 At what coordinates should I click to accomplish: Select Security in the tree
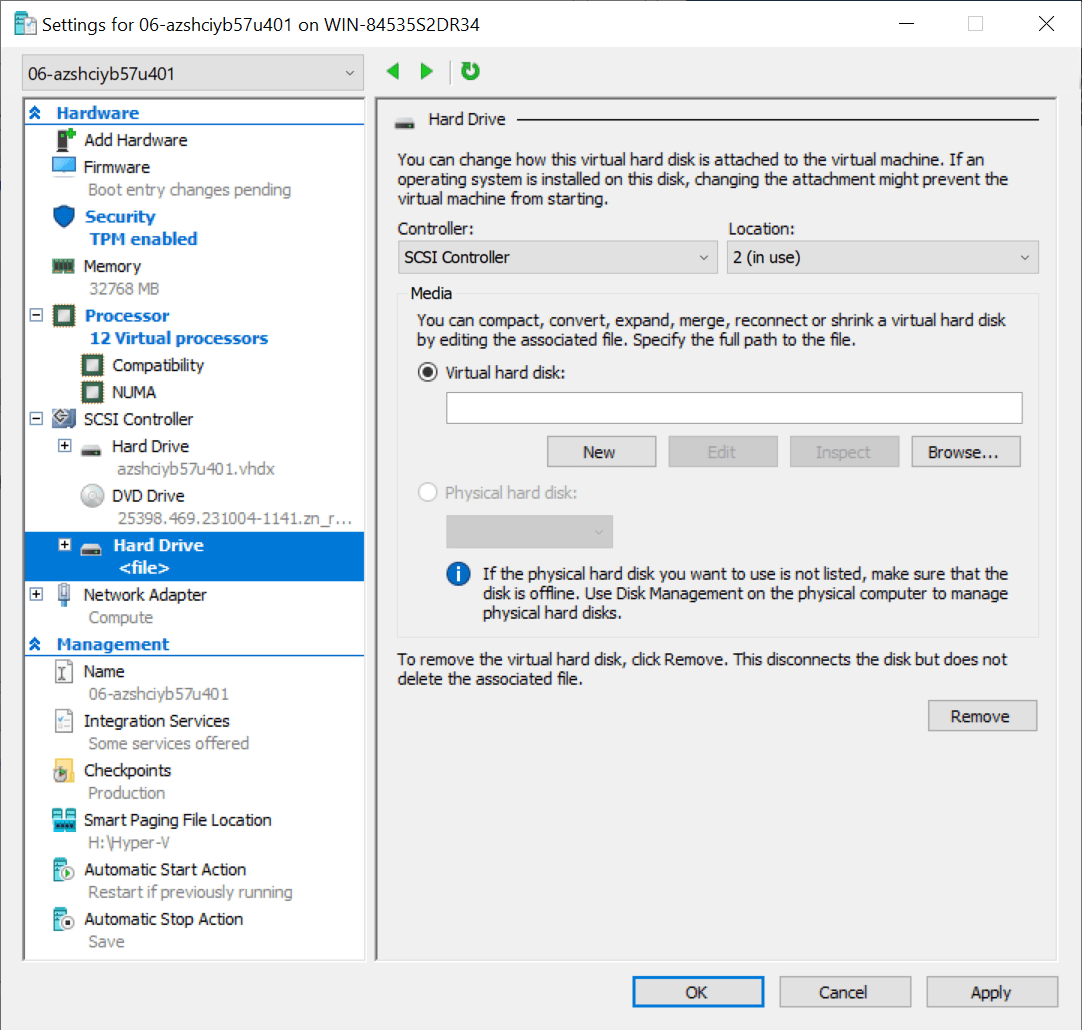[x=120, y=217]
